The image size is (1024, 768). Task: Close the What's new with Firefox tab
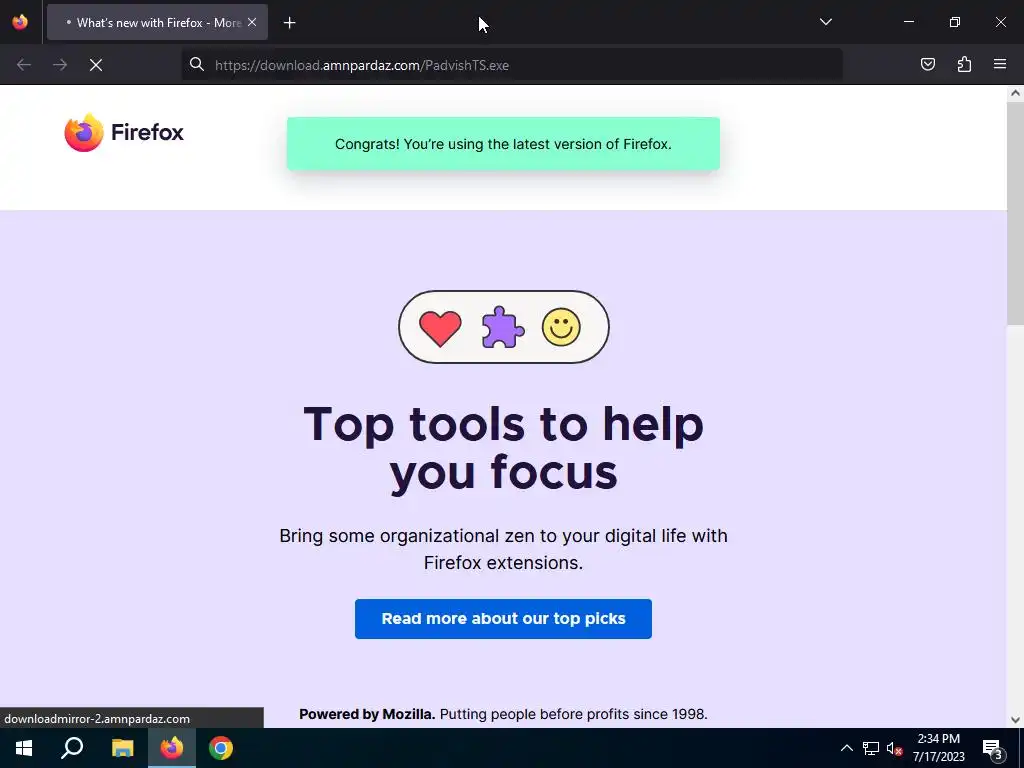pos(252,22)
